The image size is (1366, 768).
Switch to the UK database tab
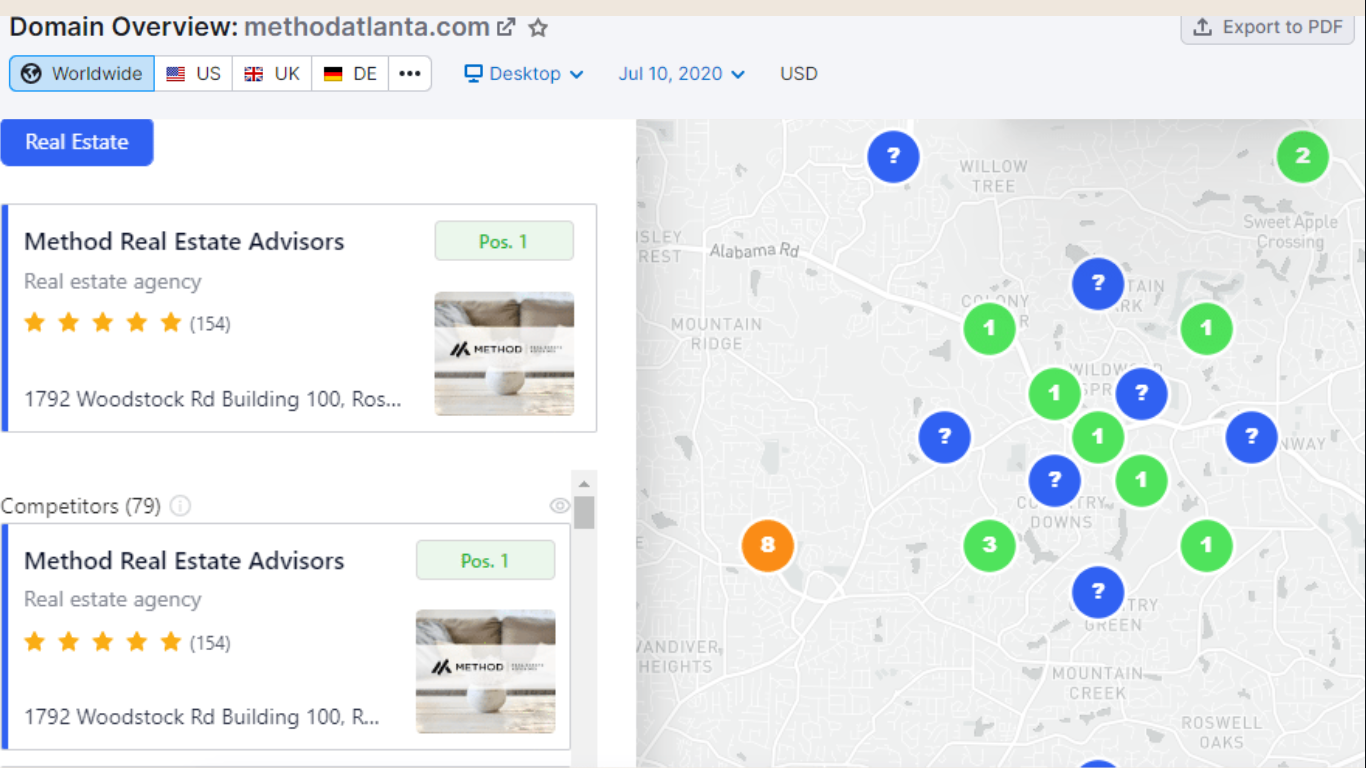point(272,74)
